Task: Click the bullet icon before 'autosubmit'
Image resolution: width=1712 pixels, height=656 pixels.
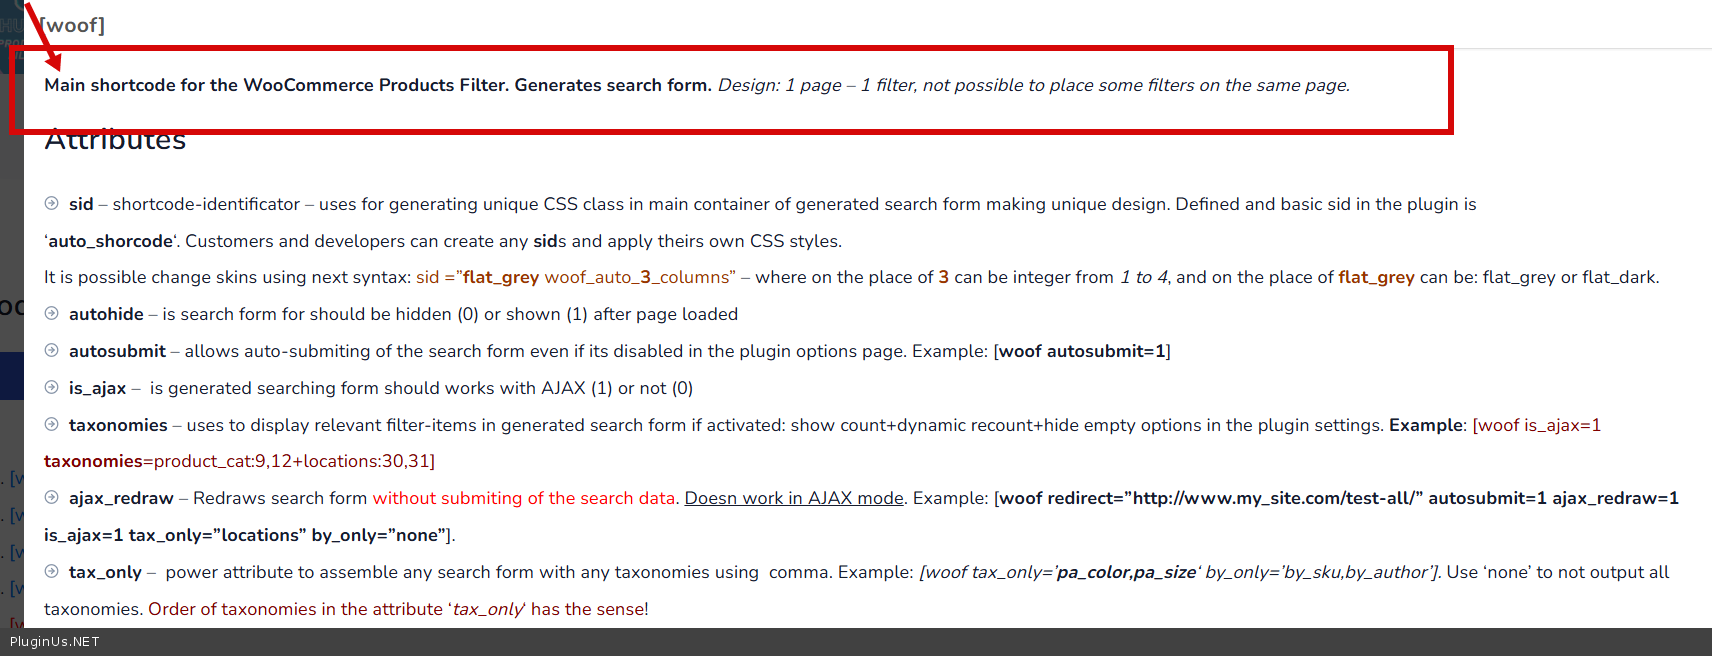Action: (51, 350)
